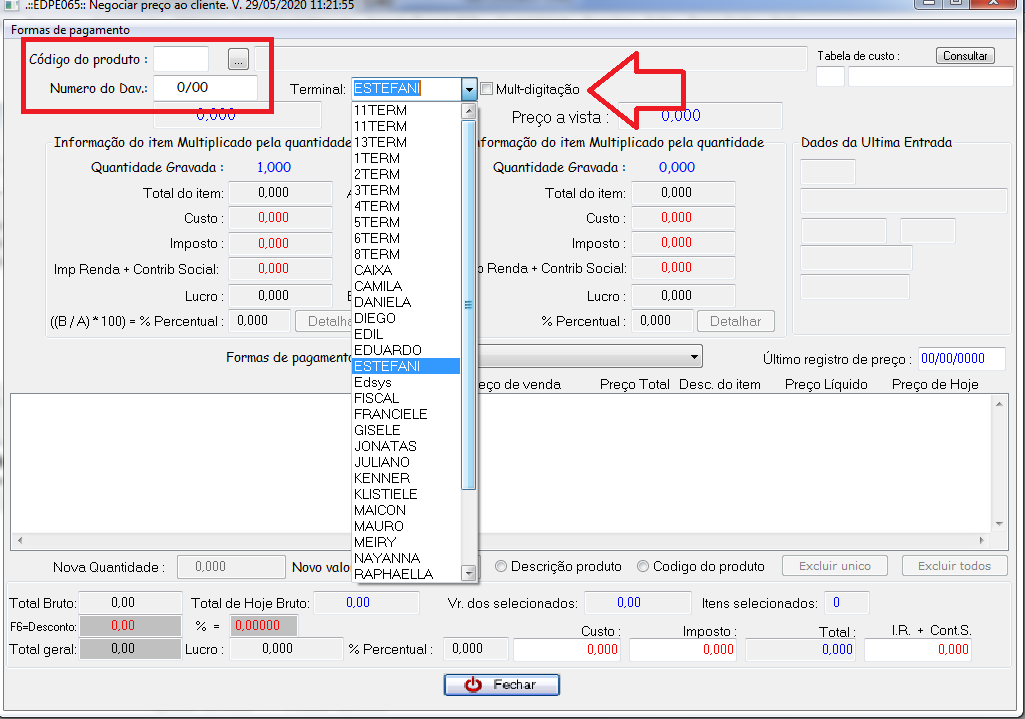Select FISCAL in the terminal list
The width and height of the screenshot is (1025, 719).
[x=376, y=398]
